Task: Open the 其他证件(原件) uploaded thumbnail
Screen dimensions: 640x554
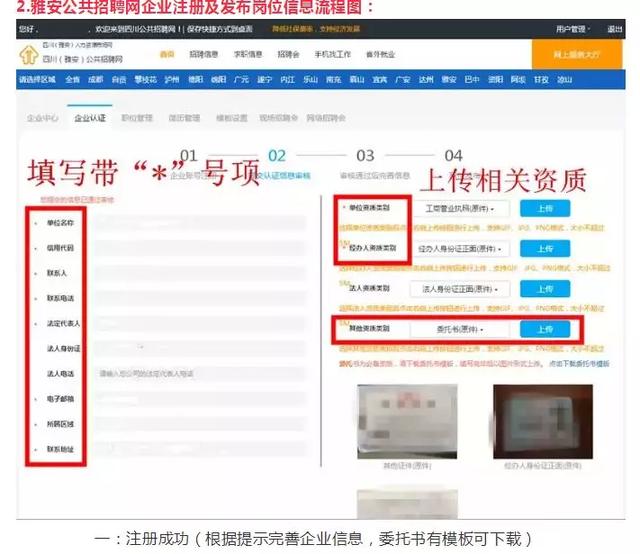Action: [x=407, y=422]
